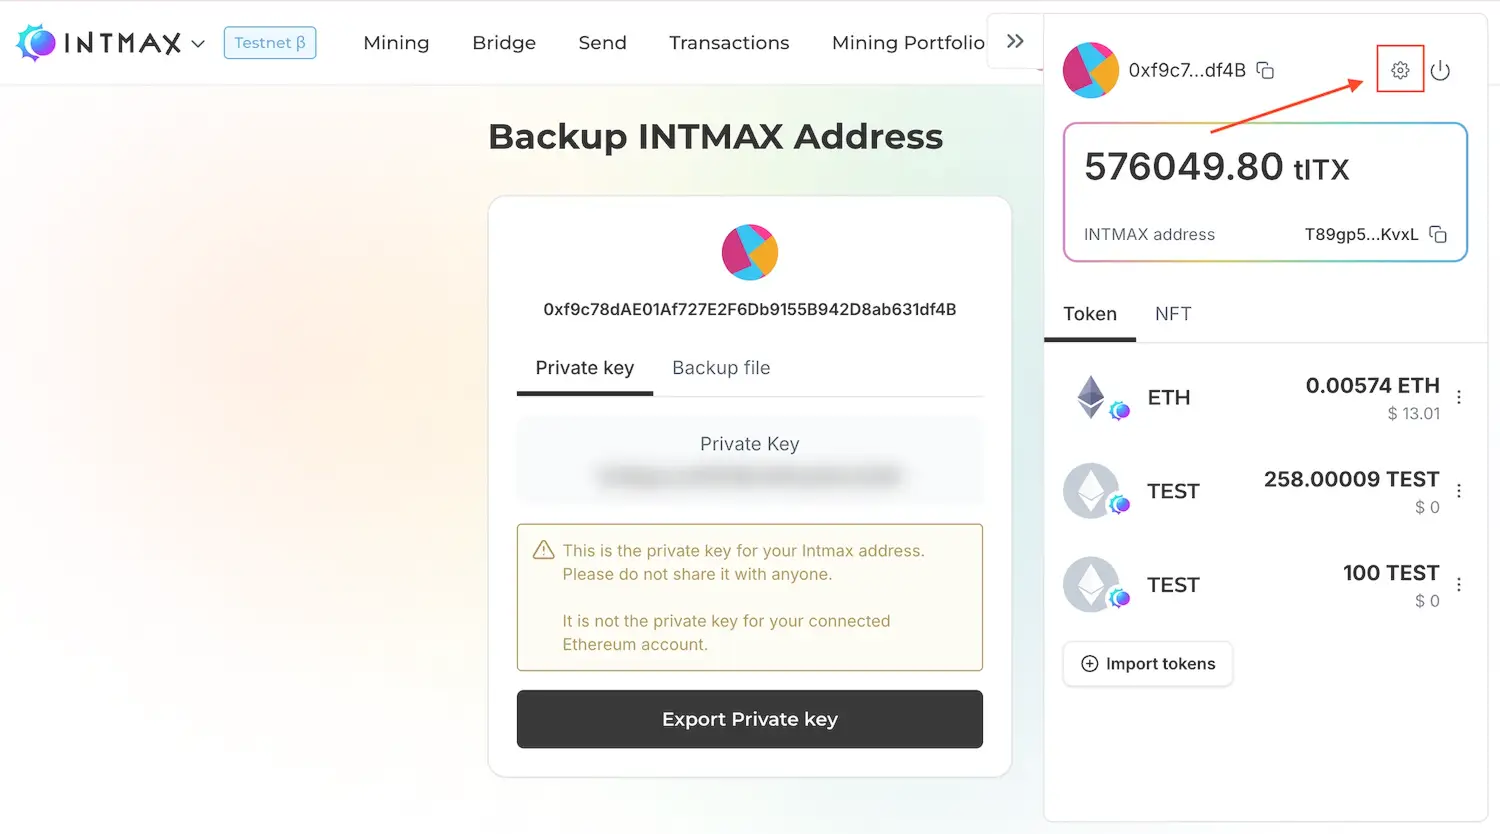Screen dimensions: 1500x834
Task: Copy address 0xf9c7...df4B using copy icon
Action: 1264,70
